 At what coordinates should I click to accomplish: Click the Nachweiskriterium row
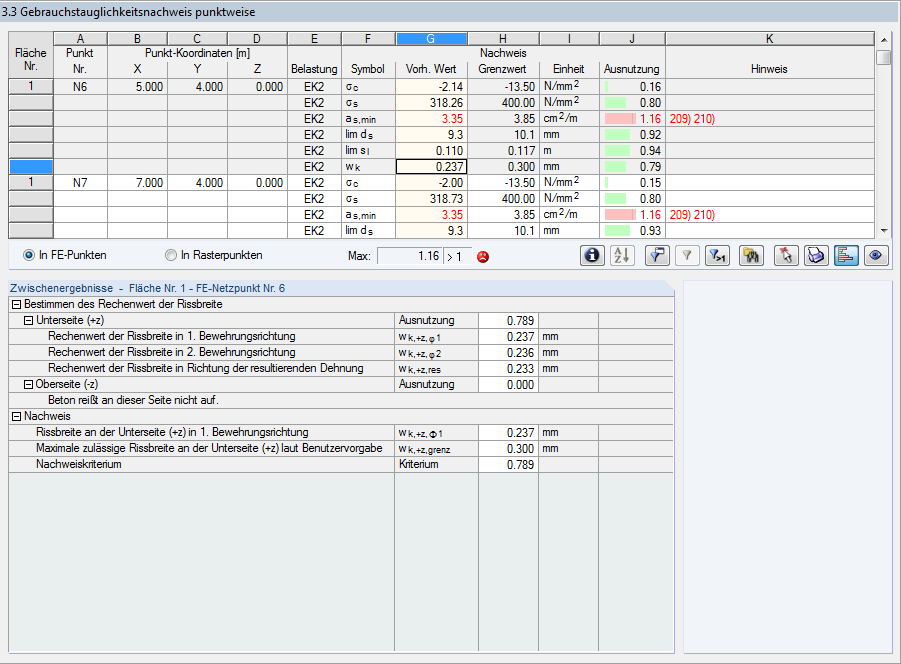click(x=341, y=464)
